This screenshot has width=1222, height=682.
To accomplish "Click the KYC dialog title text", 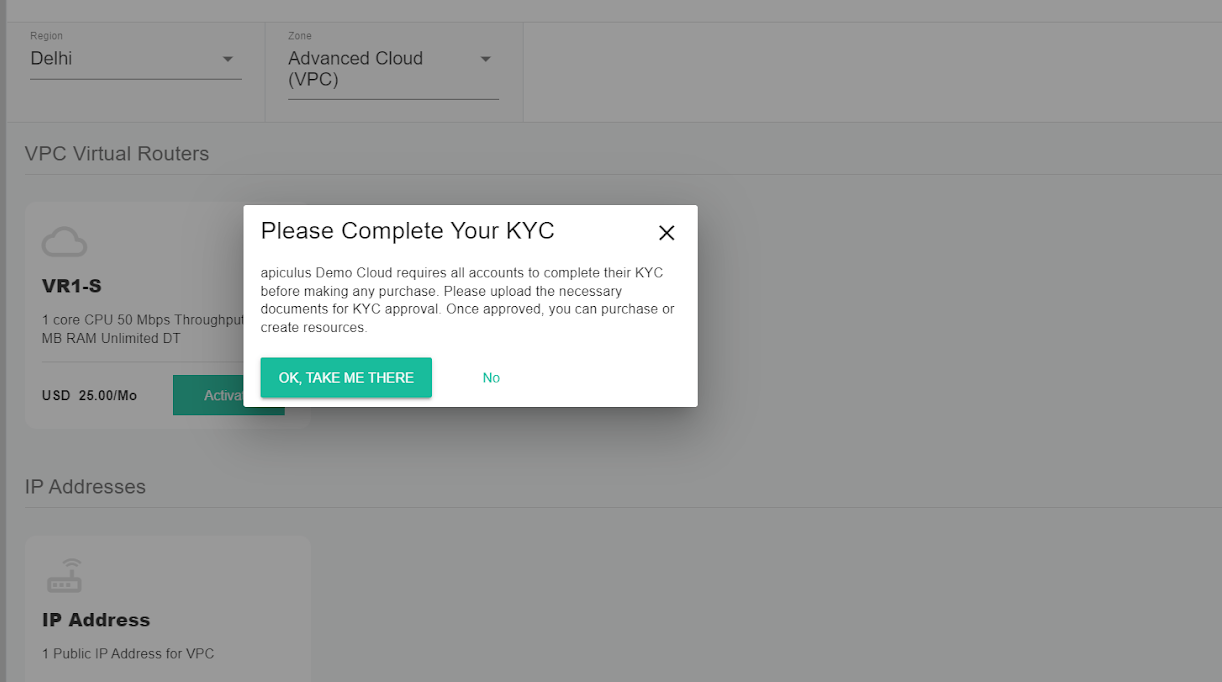I will (407, 231).
